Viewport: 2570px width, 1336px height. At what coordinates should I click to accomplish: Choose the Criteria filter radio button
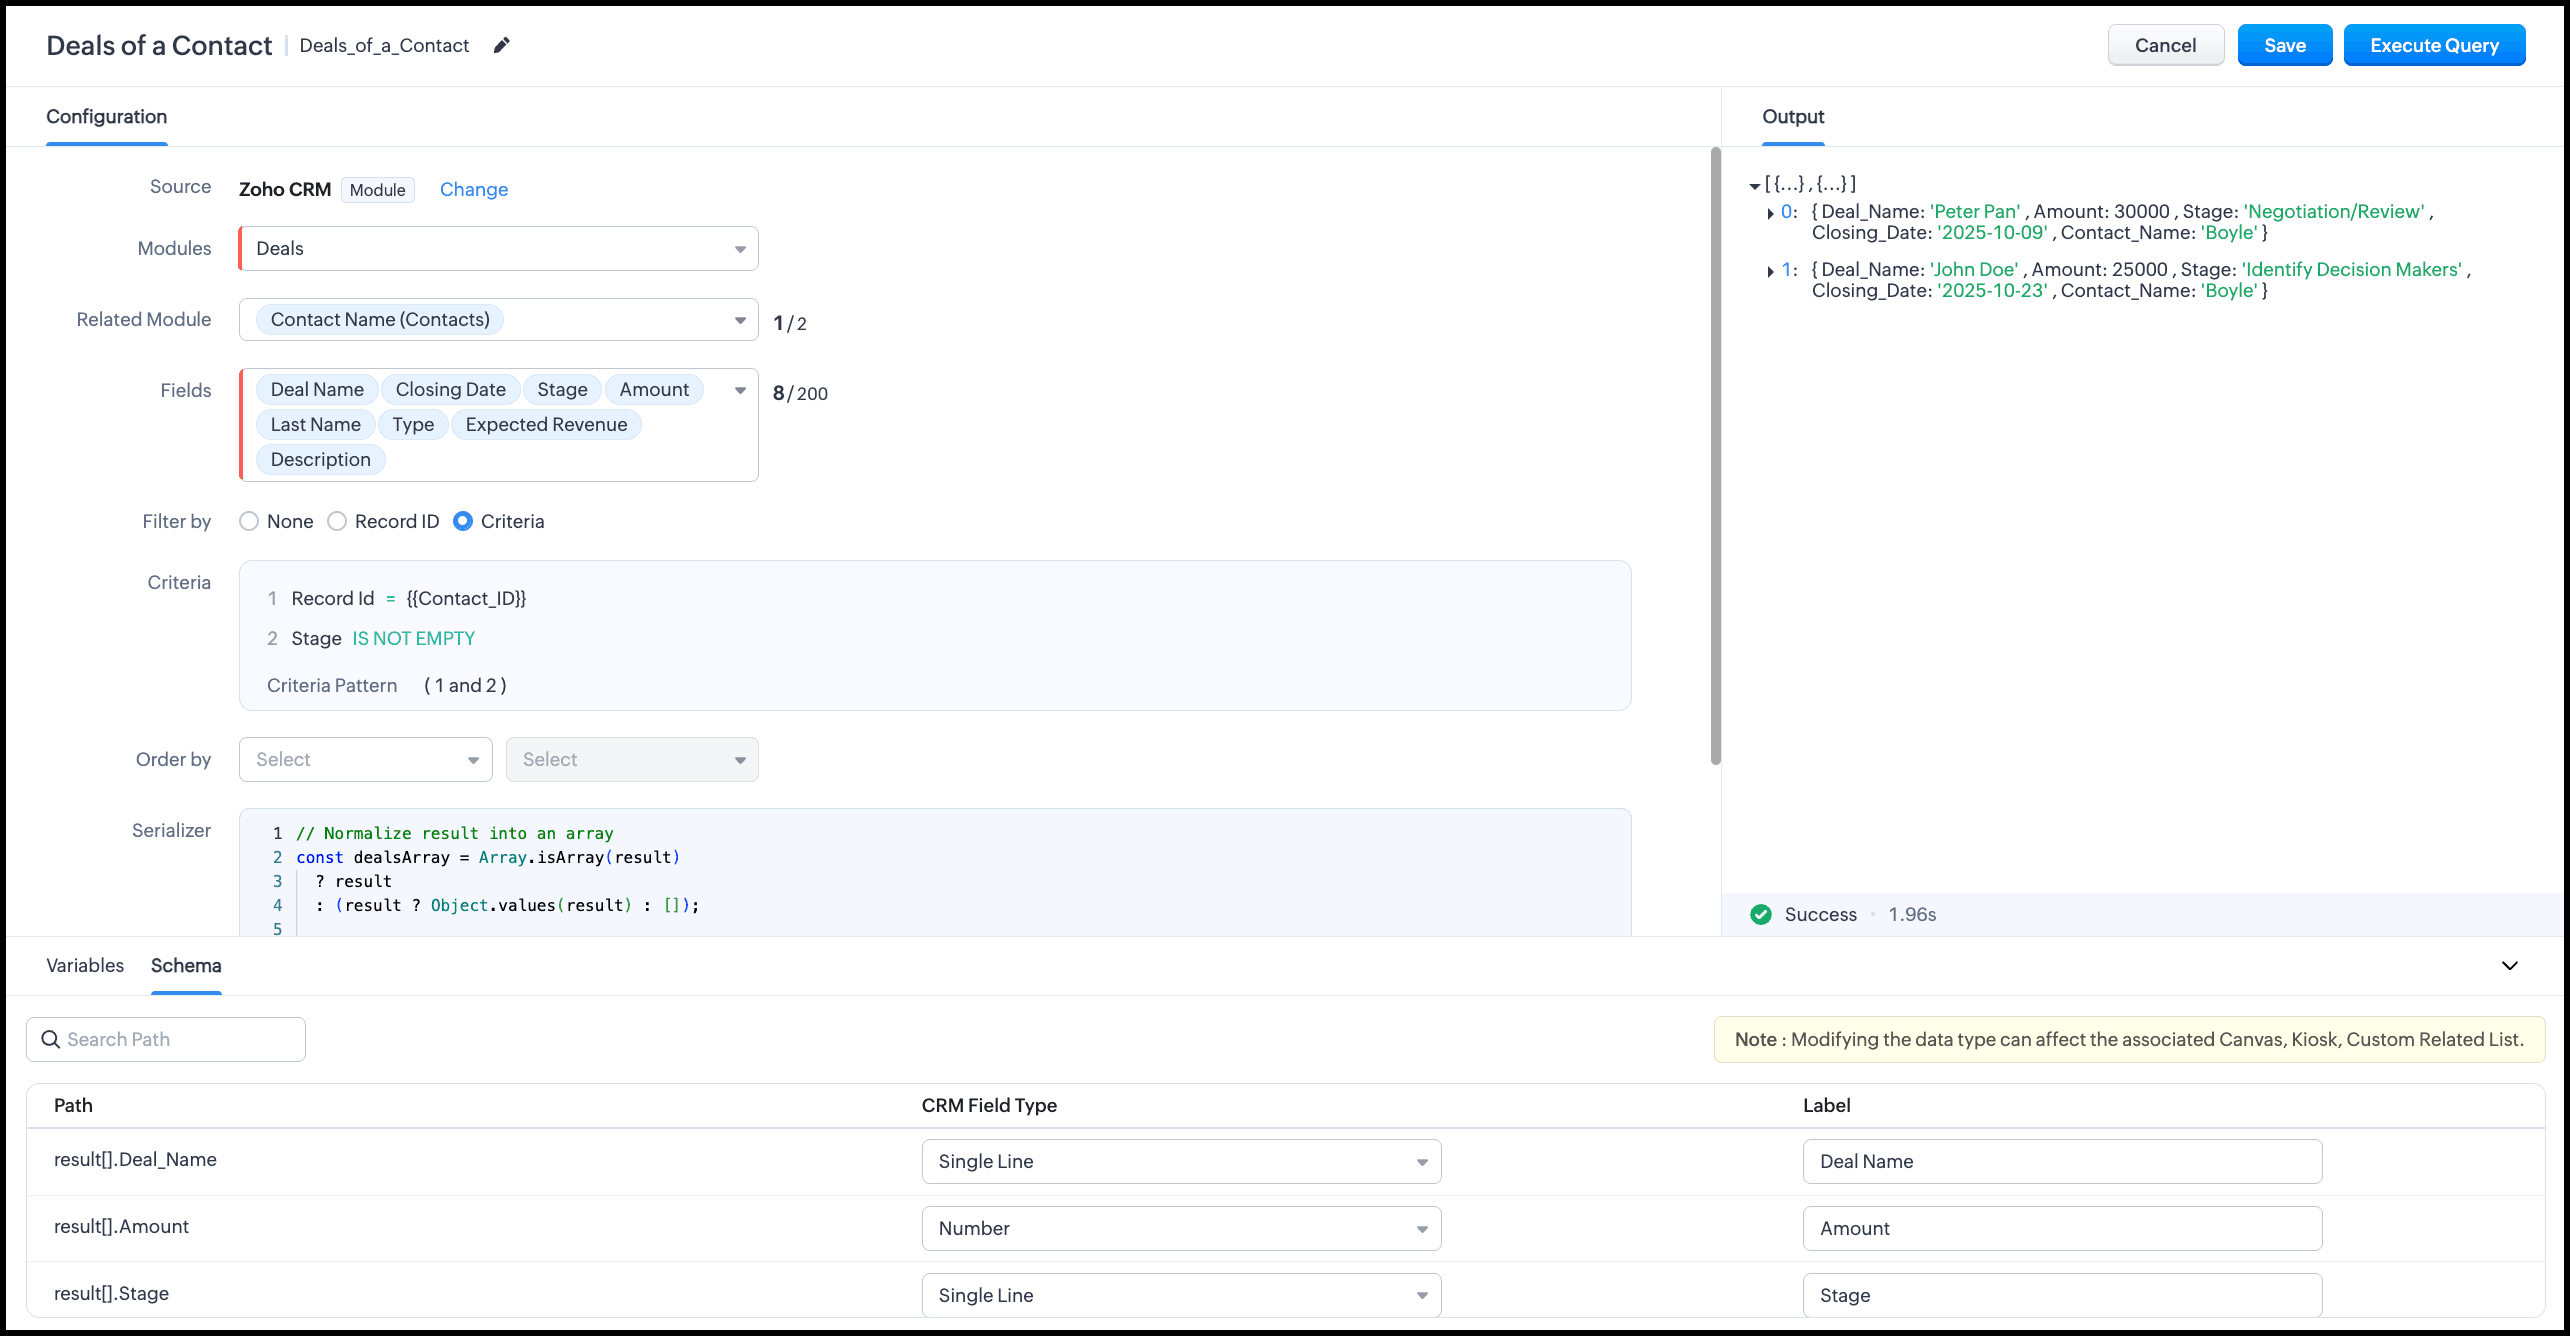[x=463, y=521]
